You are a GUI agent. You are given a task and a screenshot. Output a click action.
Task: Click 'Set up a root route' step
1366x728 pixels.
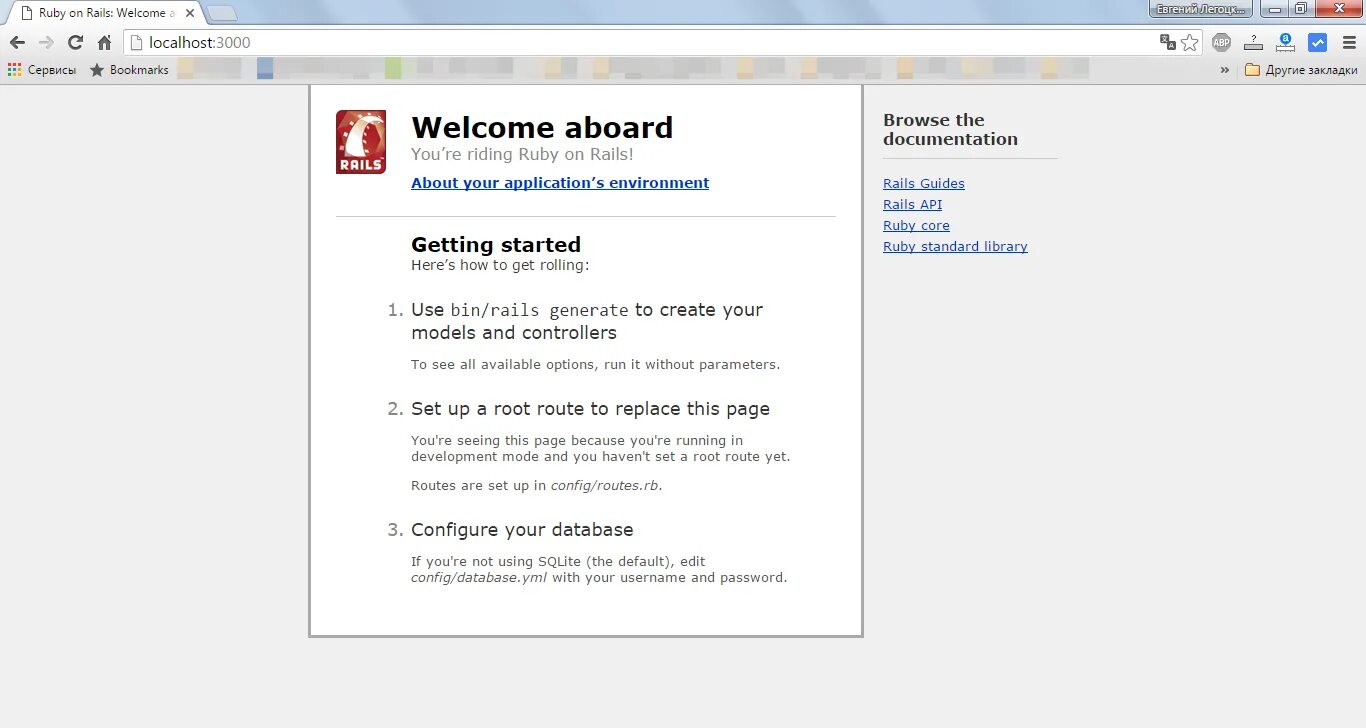pyautogui.click(x=590, y=409)
